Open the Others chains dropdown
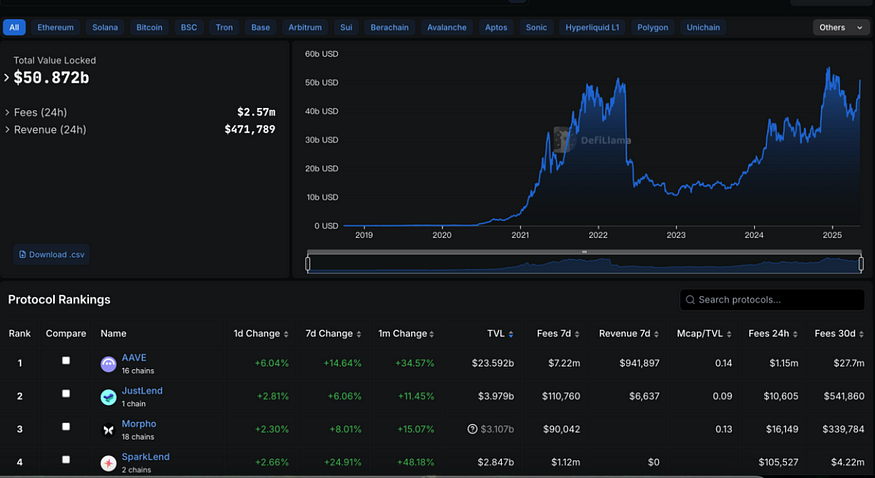Screen dimensions: 875x478 coord(839,27)
